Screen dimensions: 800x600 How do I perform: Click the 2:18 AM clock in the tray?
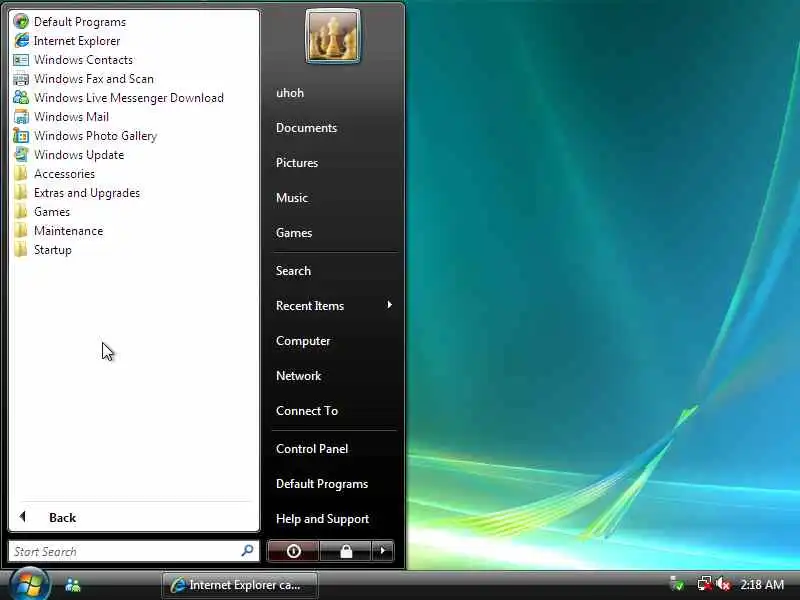pyautogui.click(x=762, y=584)
